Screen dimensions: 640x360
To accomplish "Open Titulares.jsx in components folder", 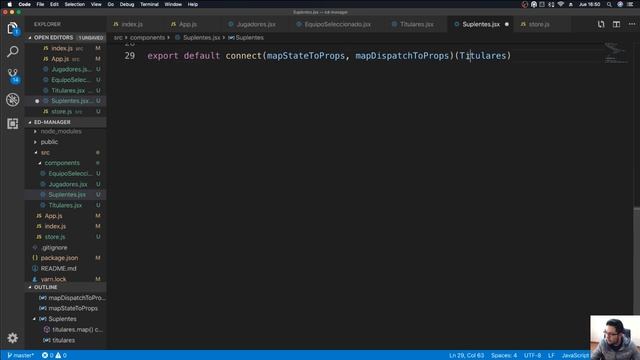I will click(65, 205).
